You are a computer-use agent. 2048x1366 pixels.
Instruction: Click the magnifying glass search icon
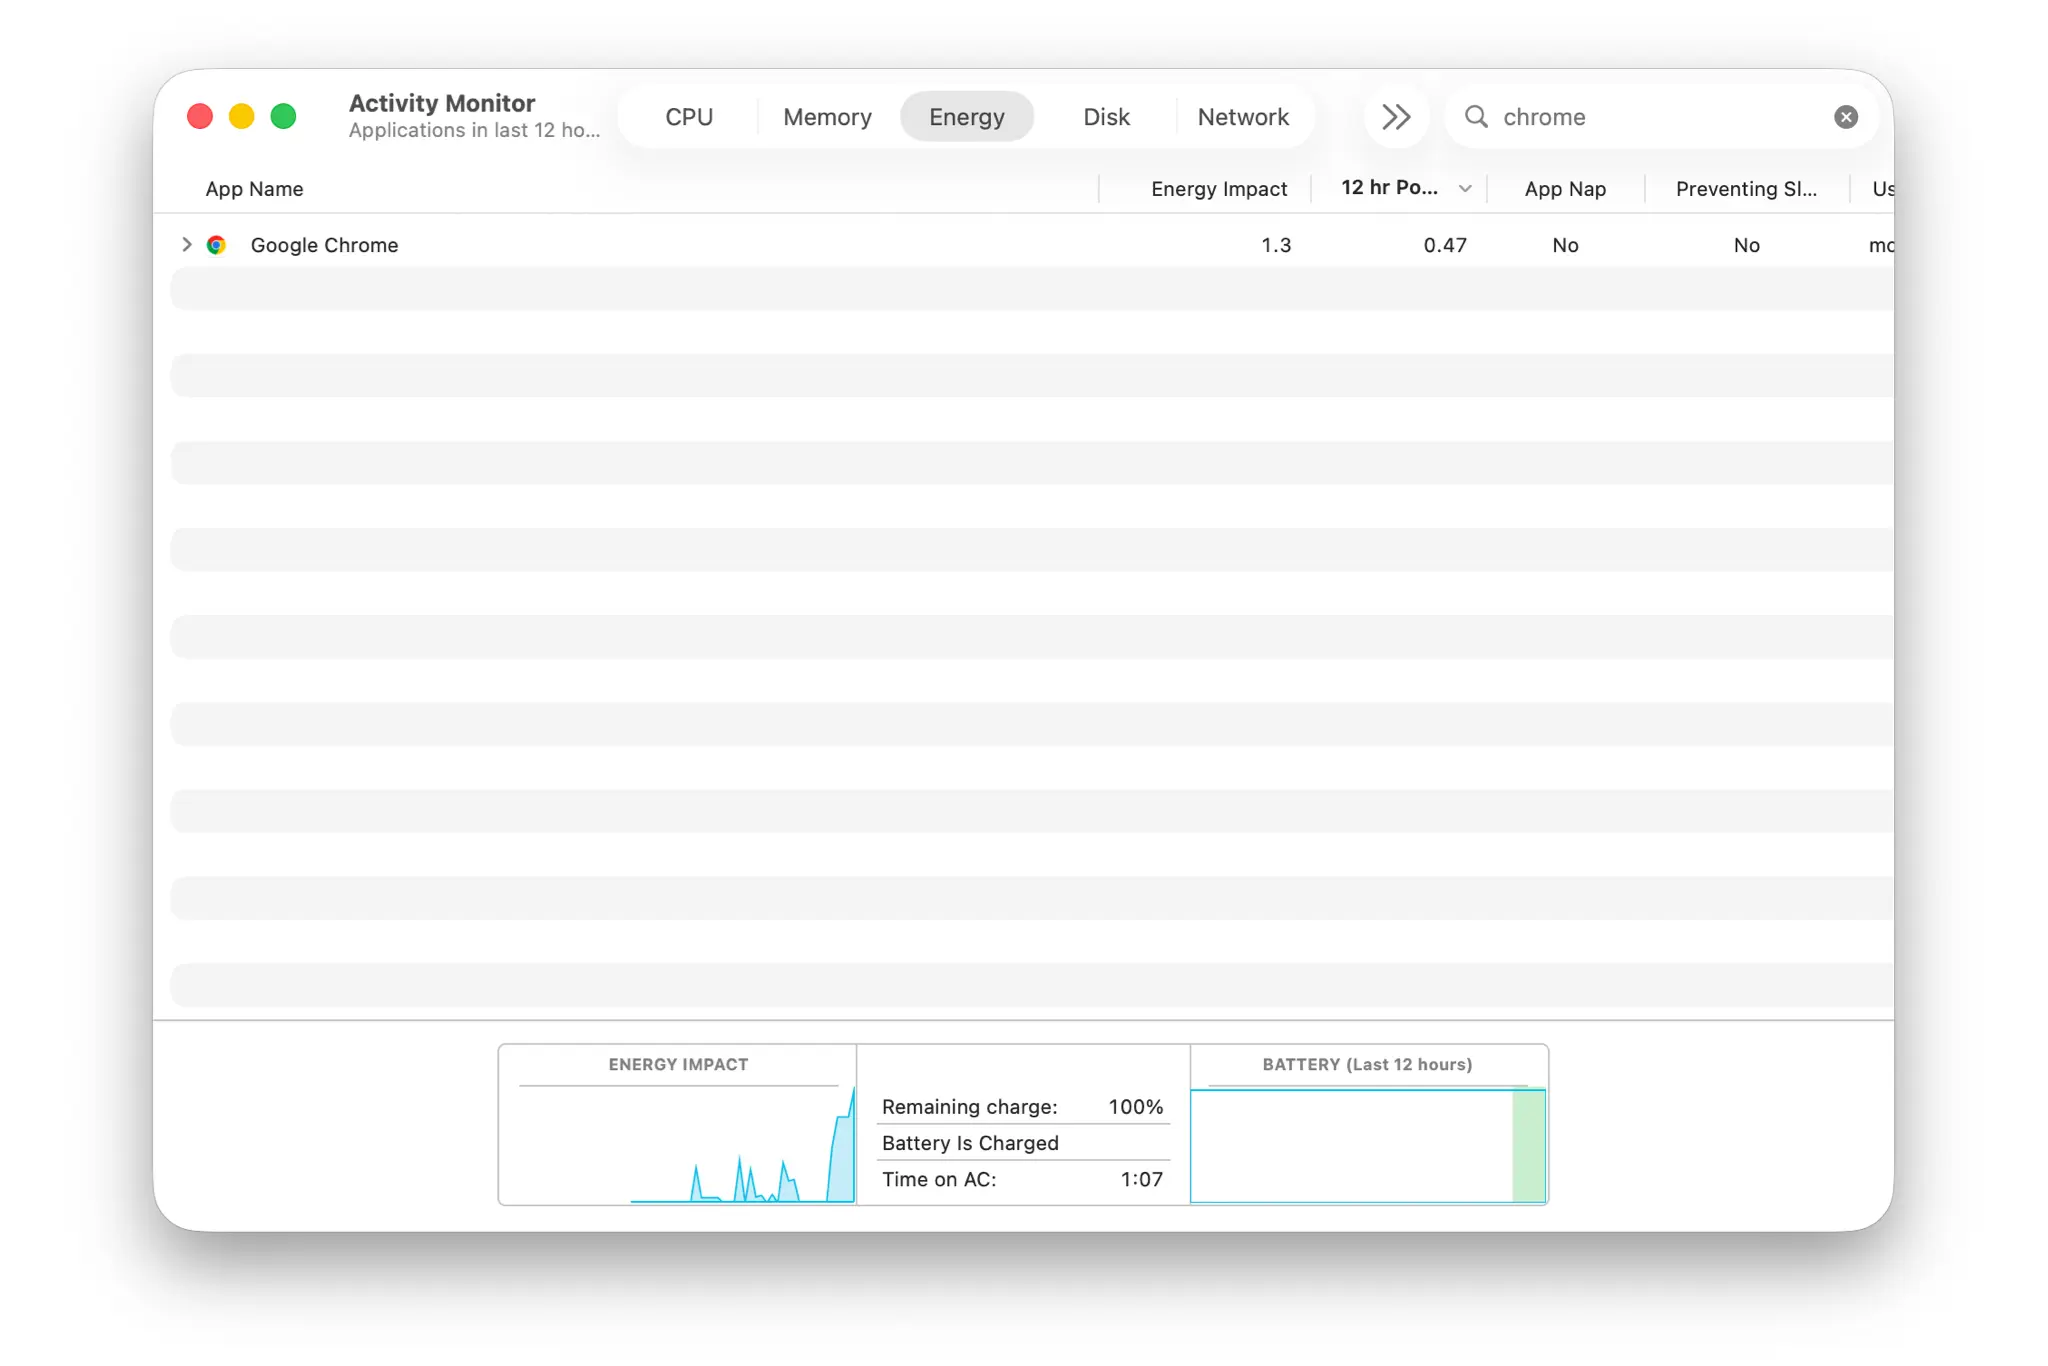pyautogui.click(x=1476, y=117)
